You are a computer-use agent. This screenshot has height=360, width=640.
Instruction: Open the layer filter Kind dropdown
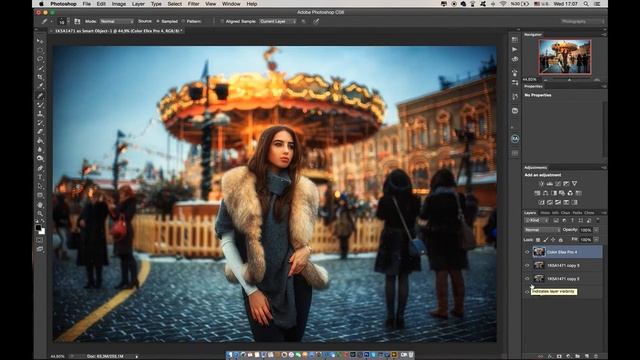[x=537, y=220]
